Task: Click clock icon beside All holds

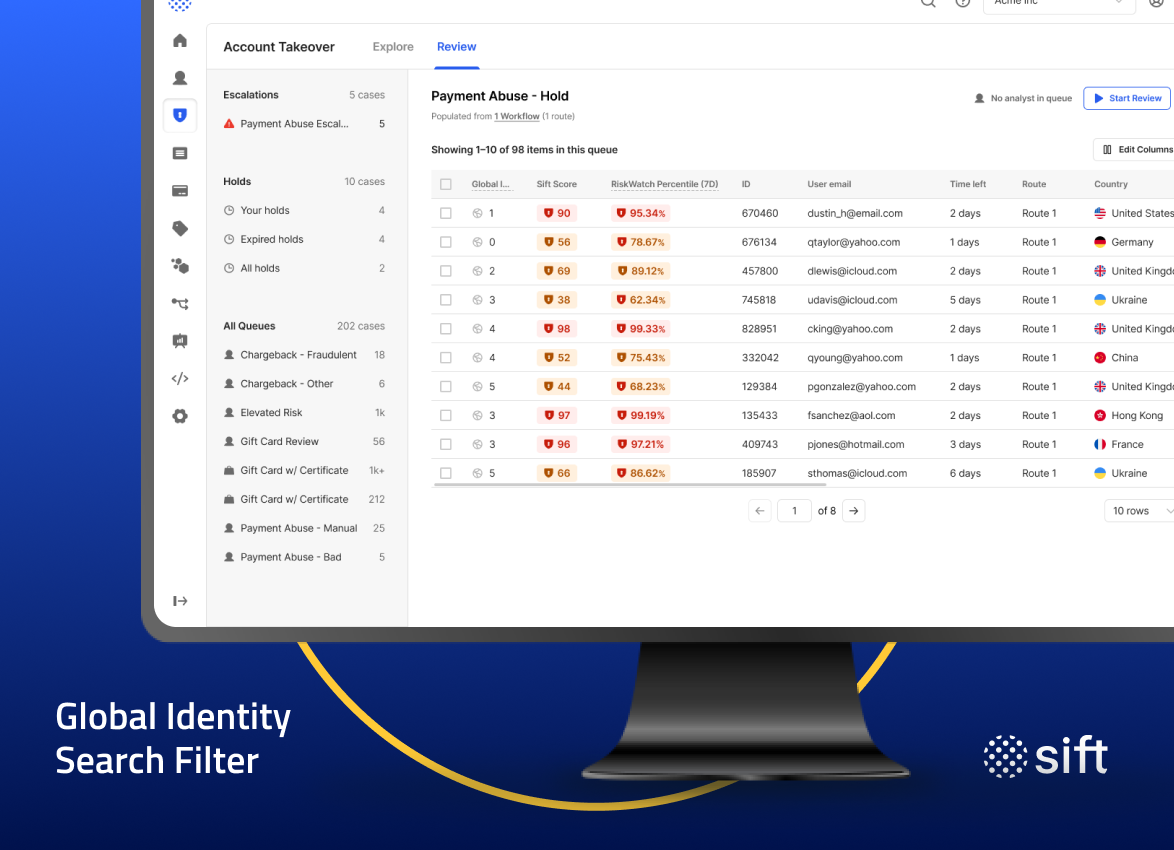Action: pyautogui.click(x=229, y=268)
